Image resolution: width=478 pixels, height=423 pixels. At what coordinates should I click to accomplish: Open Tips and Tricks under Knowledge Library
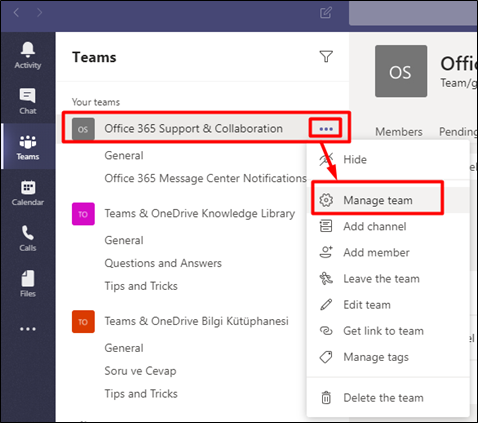pyautogui.click(x=141, y=286)
